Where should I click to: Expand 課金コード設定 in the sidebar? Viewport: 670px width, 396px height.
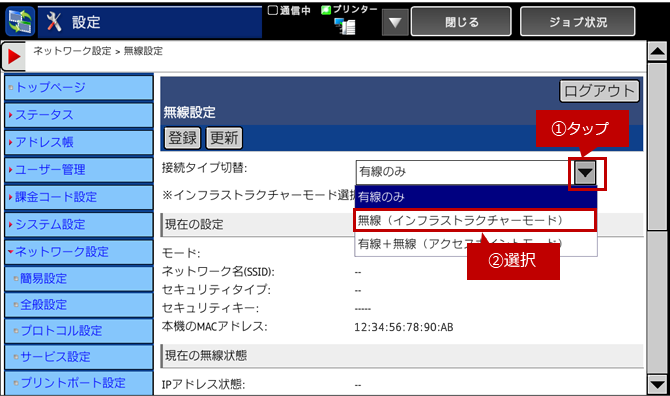click(x=79, y=197)
